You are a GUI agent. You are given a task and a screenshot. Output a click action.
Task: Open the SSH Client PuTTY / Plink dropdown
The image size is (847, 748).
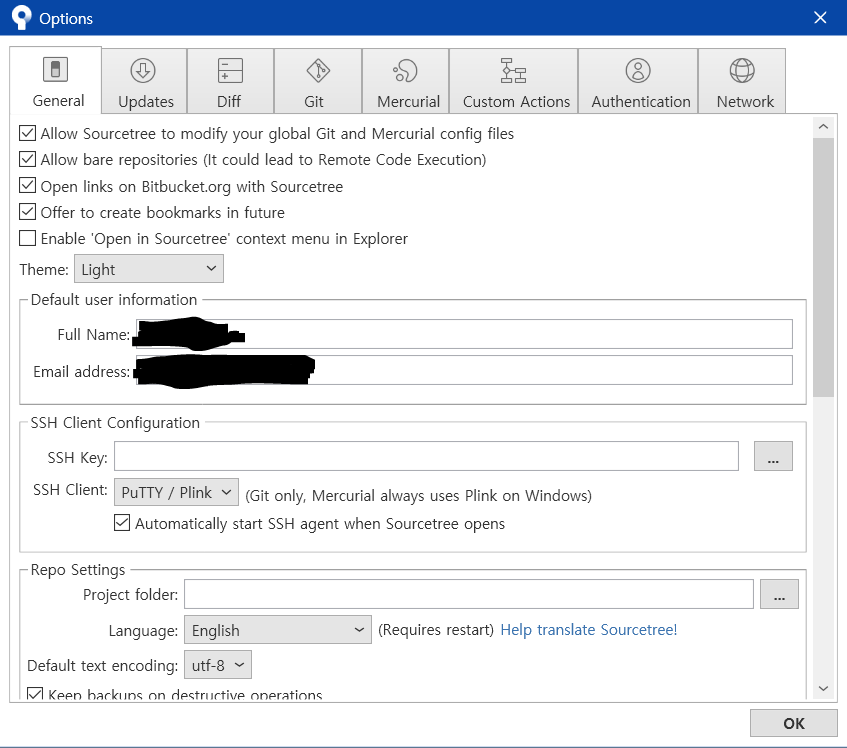[176, 492]
